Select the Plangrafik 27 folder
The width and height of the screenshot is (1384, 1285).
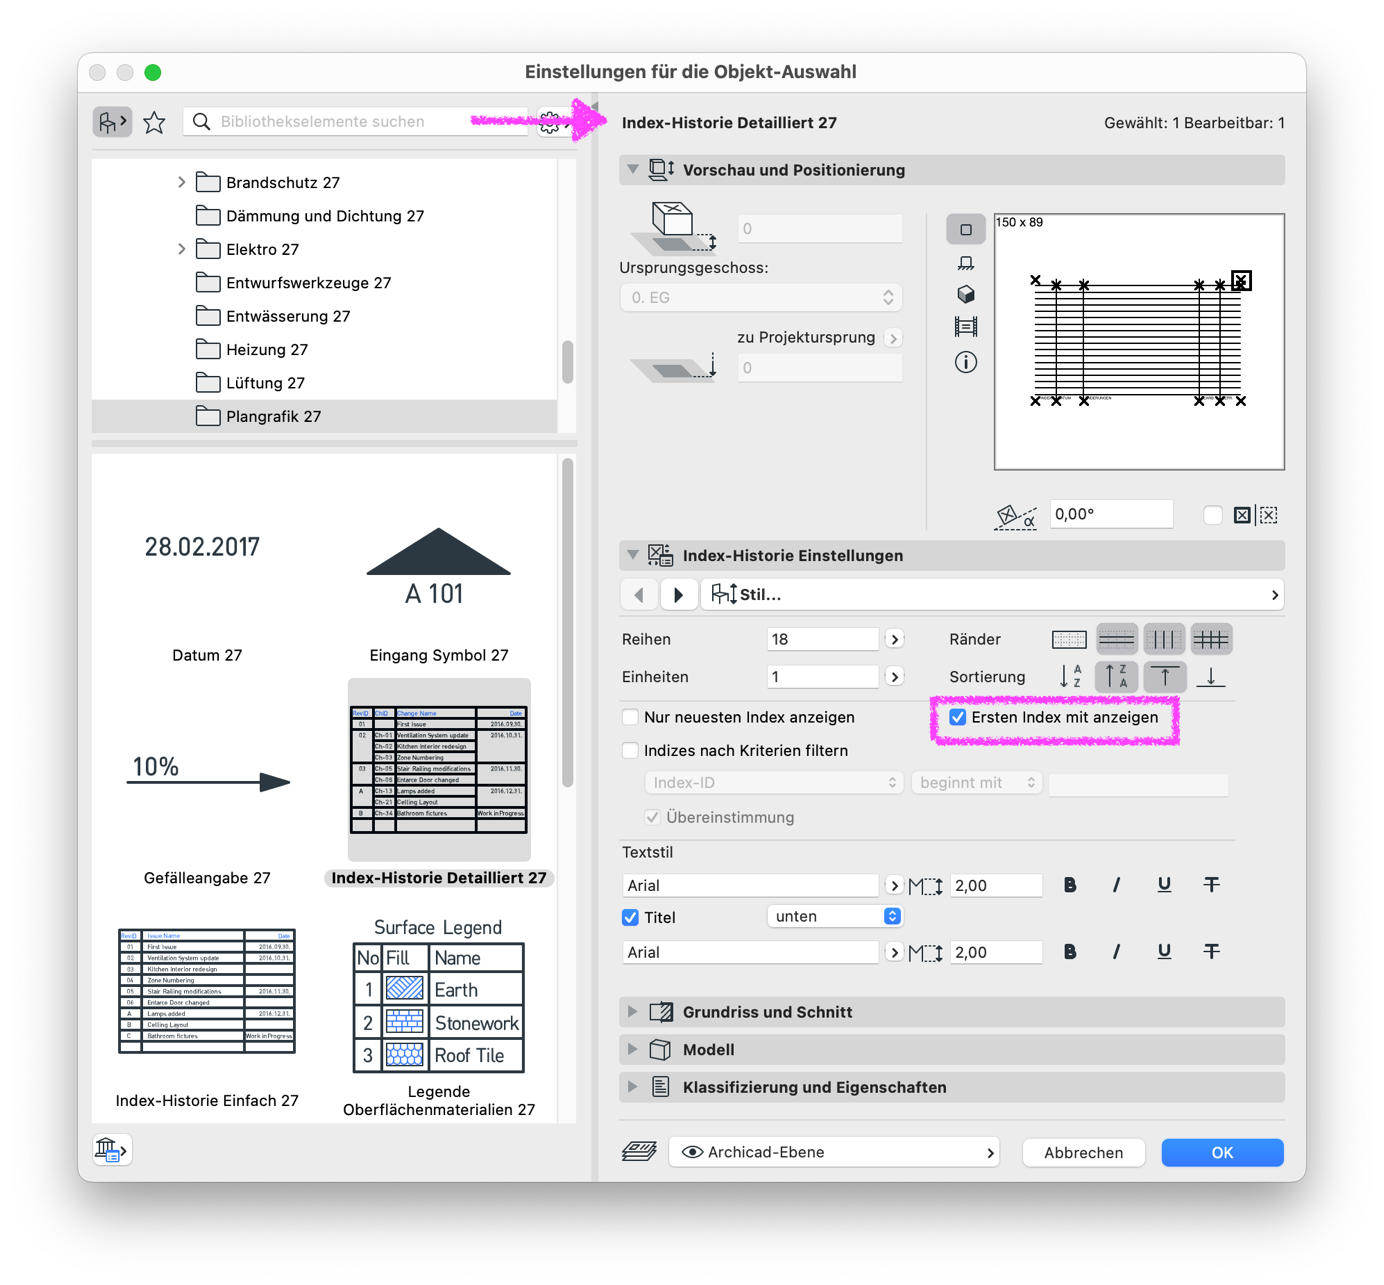coord(324,416)
